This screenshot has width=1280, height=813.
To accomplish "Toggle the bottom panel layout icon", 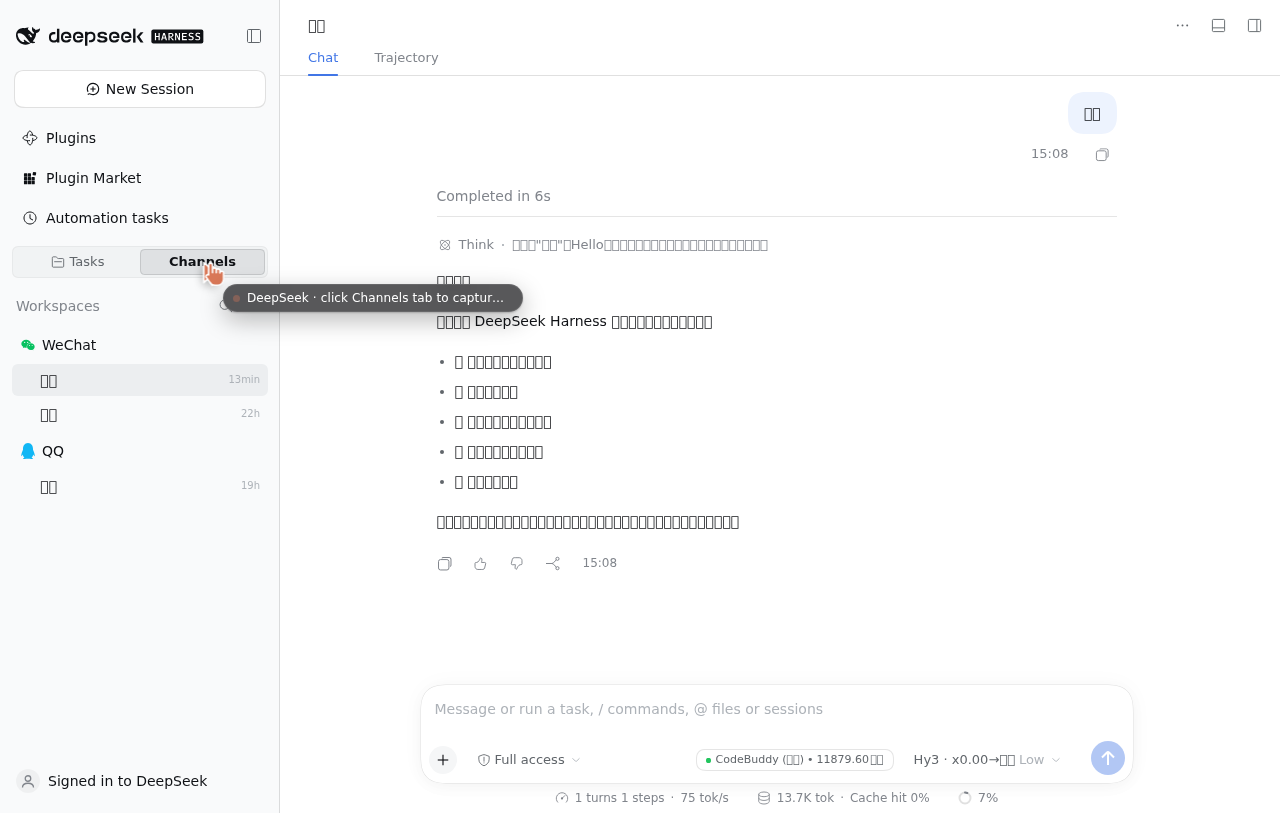I will pos(1218,25).
